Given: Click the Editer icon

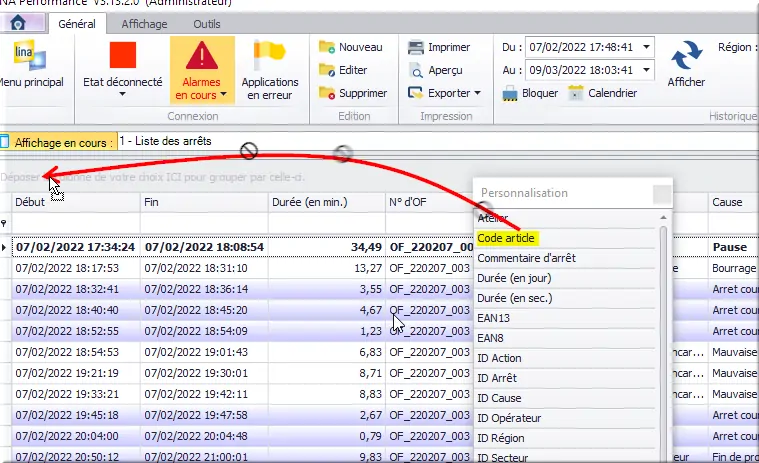Looking at the screenshot, I should (x=327, y=70).
